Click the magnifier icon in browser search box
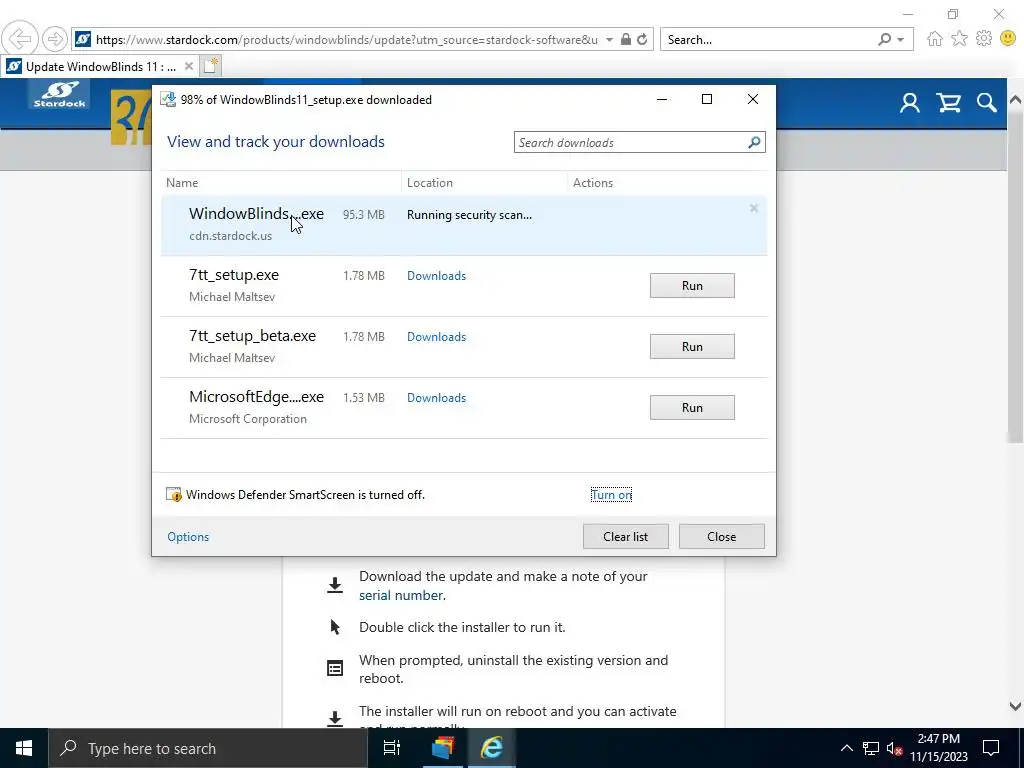The image size is (1024, 768). (884, 39)
